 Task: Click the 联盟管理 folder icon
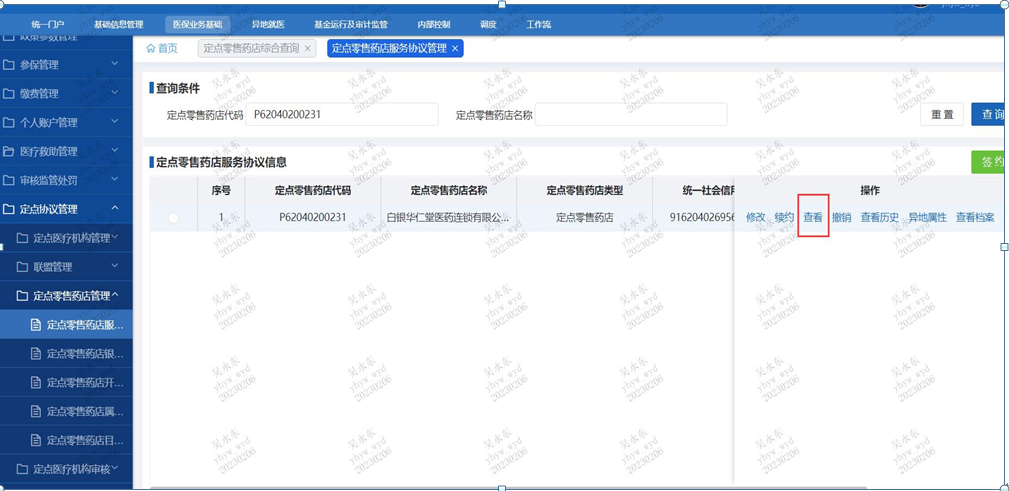22,266
